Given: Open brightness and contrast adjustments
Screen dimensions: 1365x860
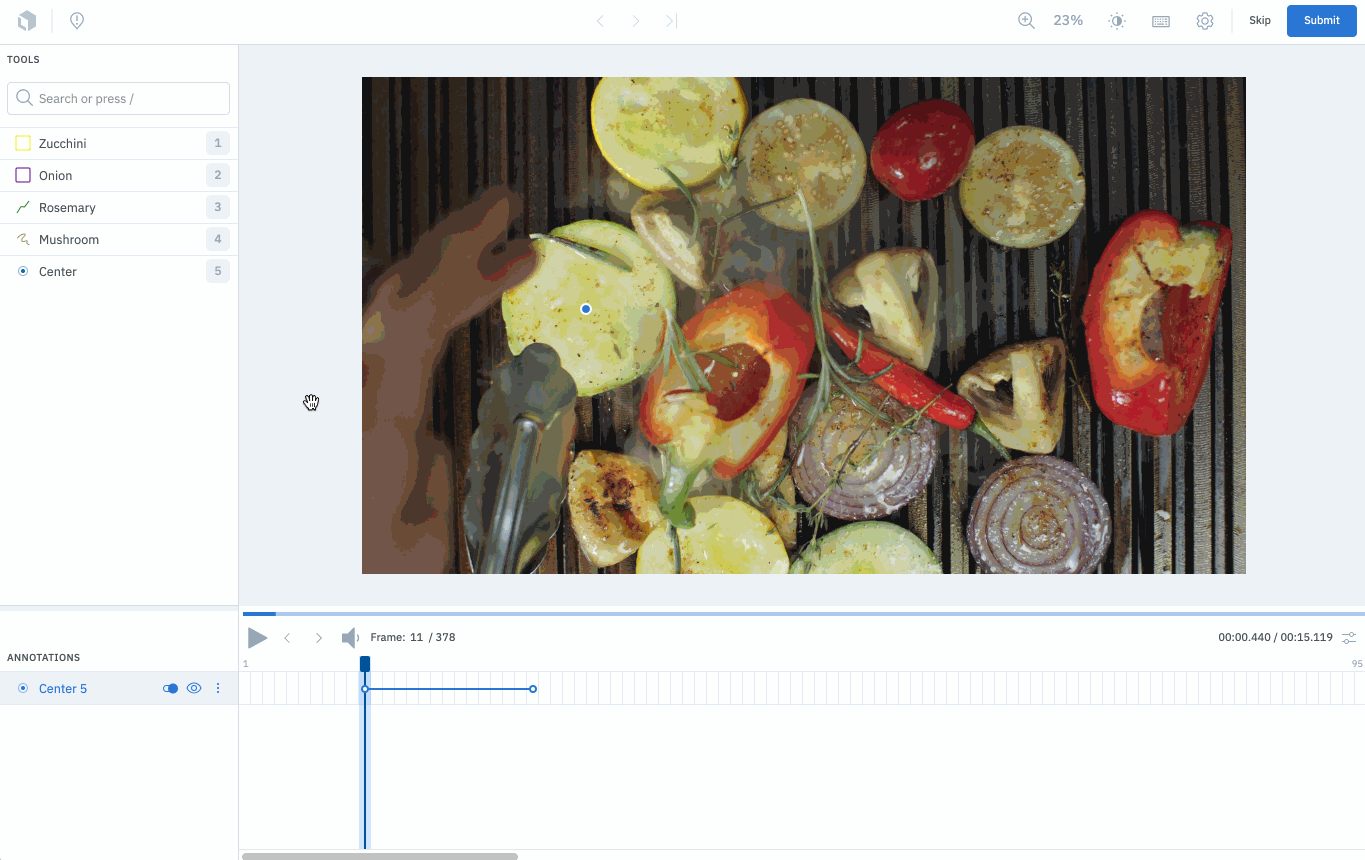Looking at the screenshot, I should 1117,21.
